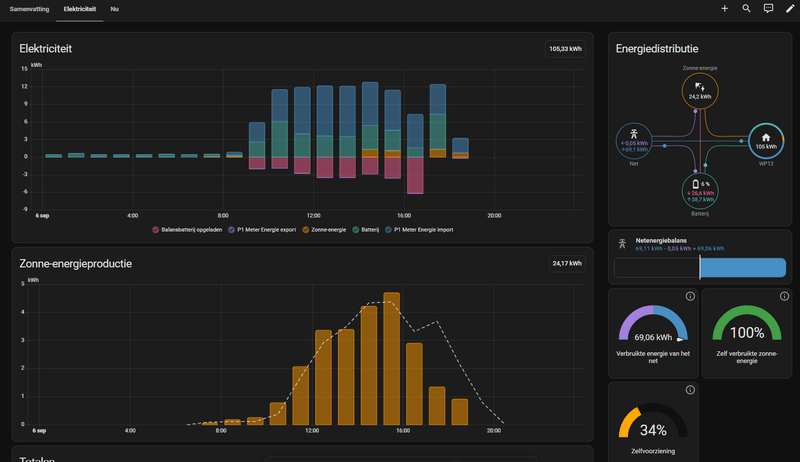Click the Netenergiebalans label
800x462 pixels.
(x=661, y=241)
